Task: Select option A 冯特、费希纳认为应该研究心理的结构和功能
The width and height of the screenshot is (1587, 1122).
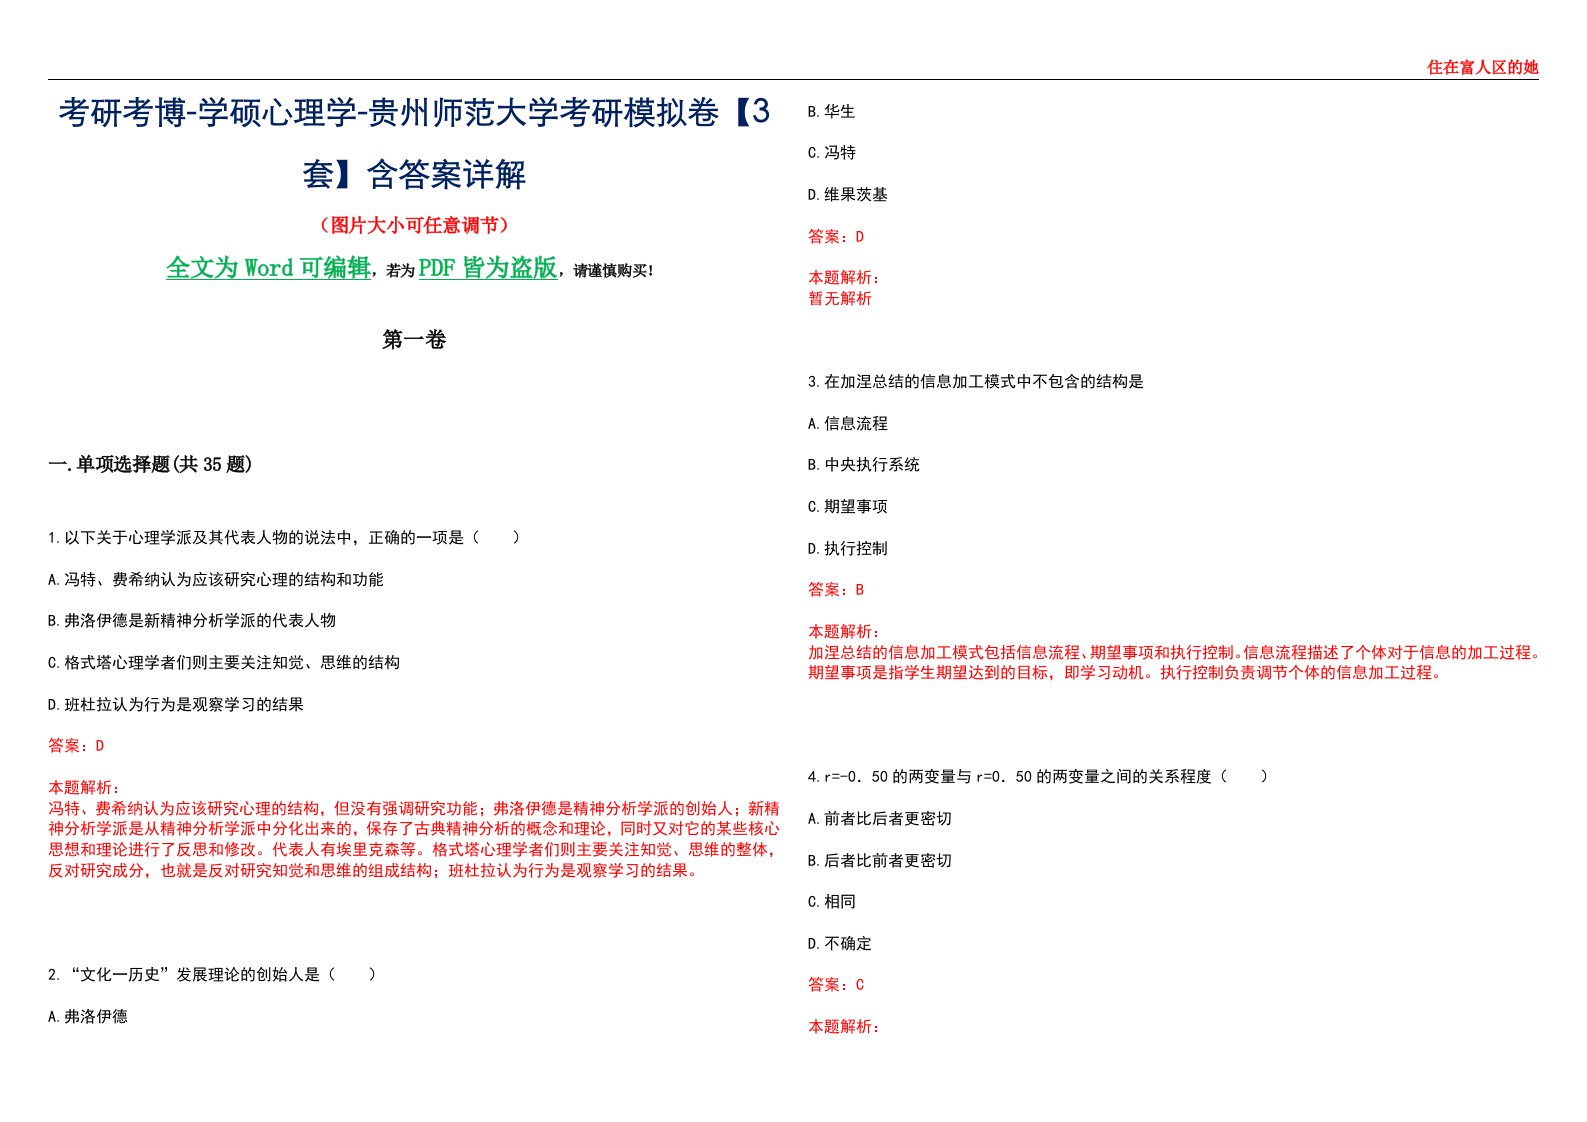Action: coord(216,580)
